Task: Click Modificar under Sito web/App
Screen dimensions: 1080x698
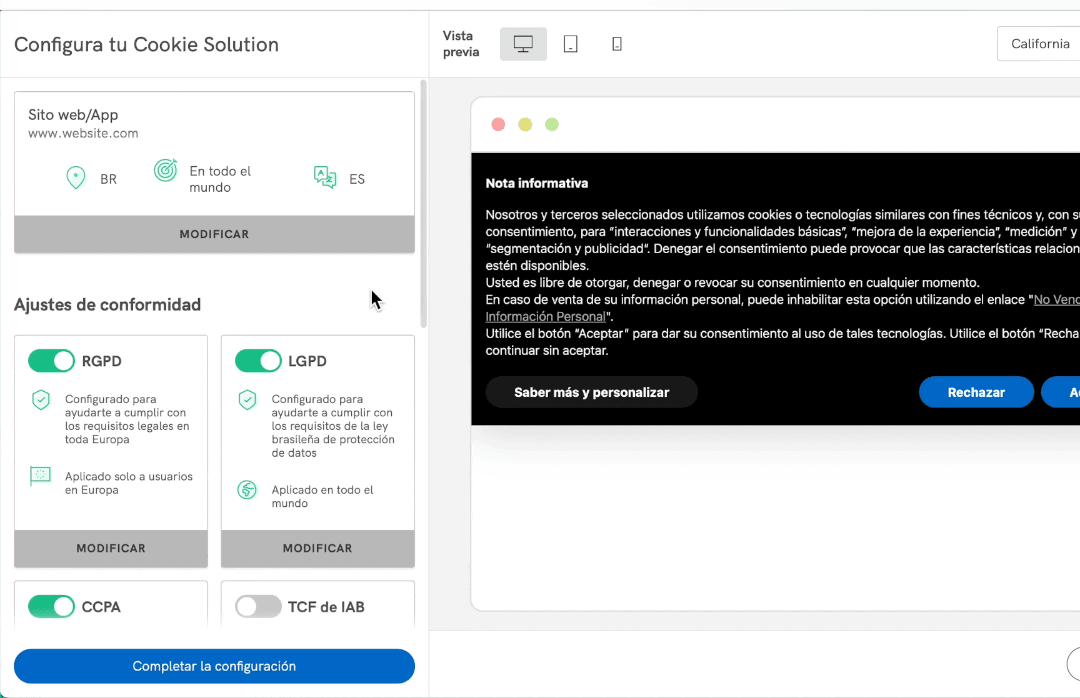Action: pyautogui.click(x=214, y=234)
